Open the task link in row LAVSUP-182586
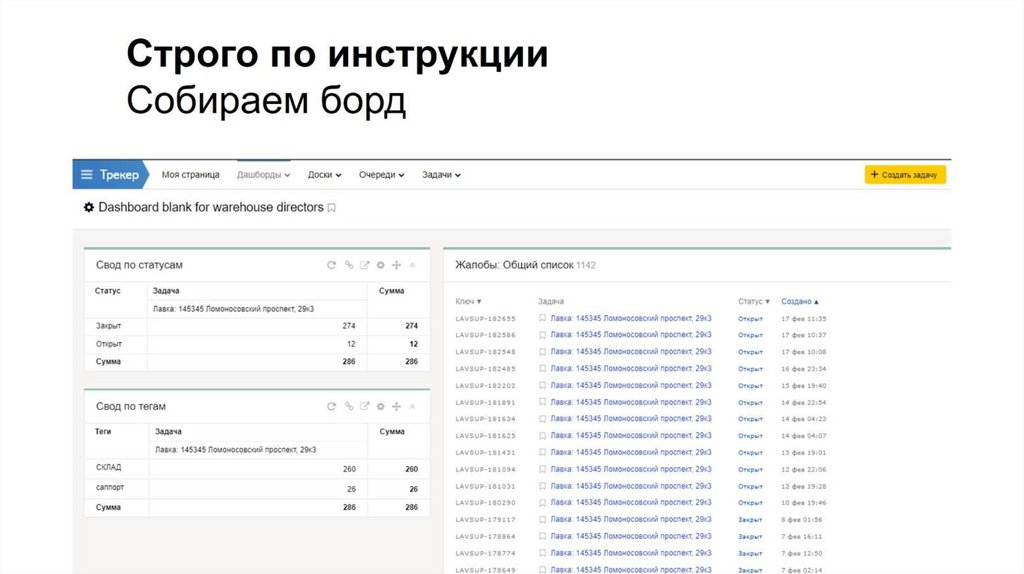 click(x=631, y=335)
